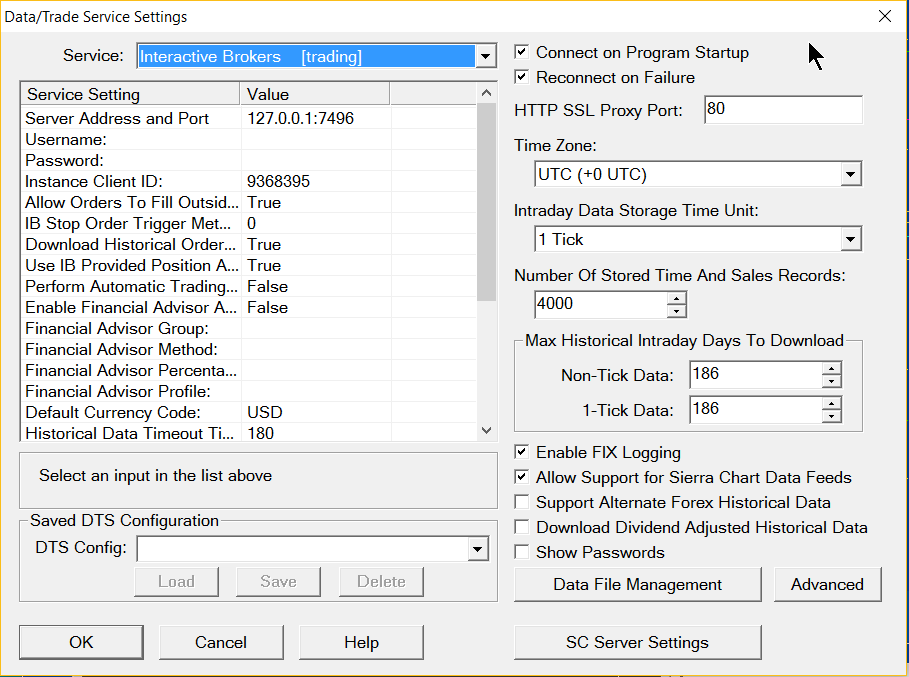
Task: Select IB Stop Order Trigger Met... row
Action: tap(249, 223)
